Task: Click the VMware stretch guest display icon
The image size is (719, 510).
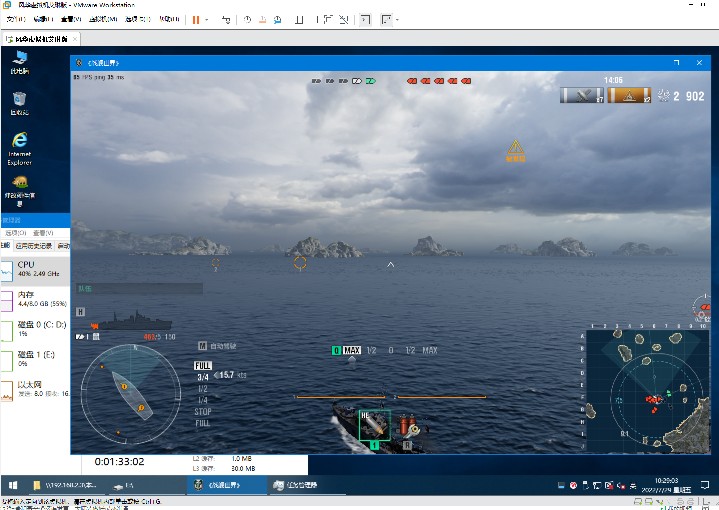Action: click(387, 20)
